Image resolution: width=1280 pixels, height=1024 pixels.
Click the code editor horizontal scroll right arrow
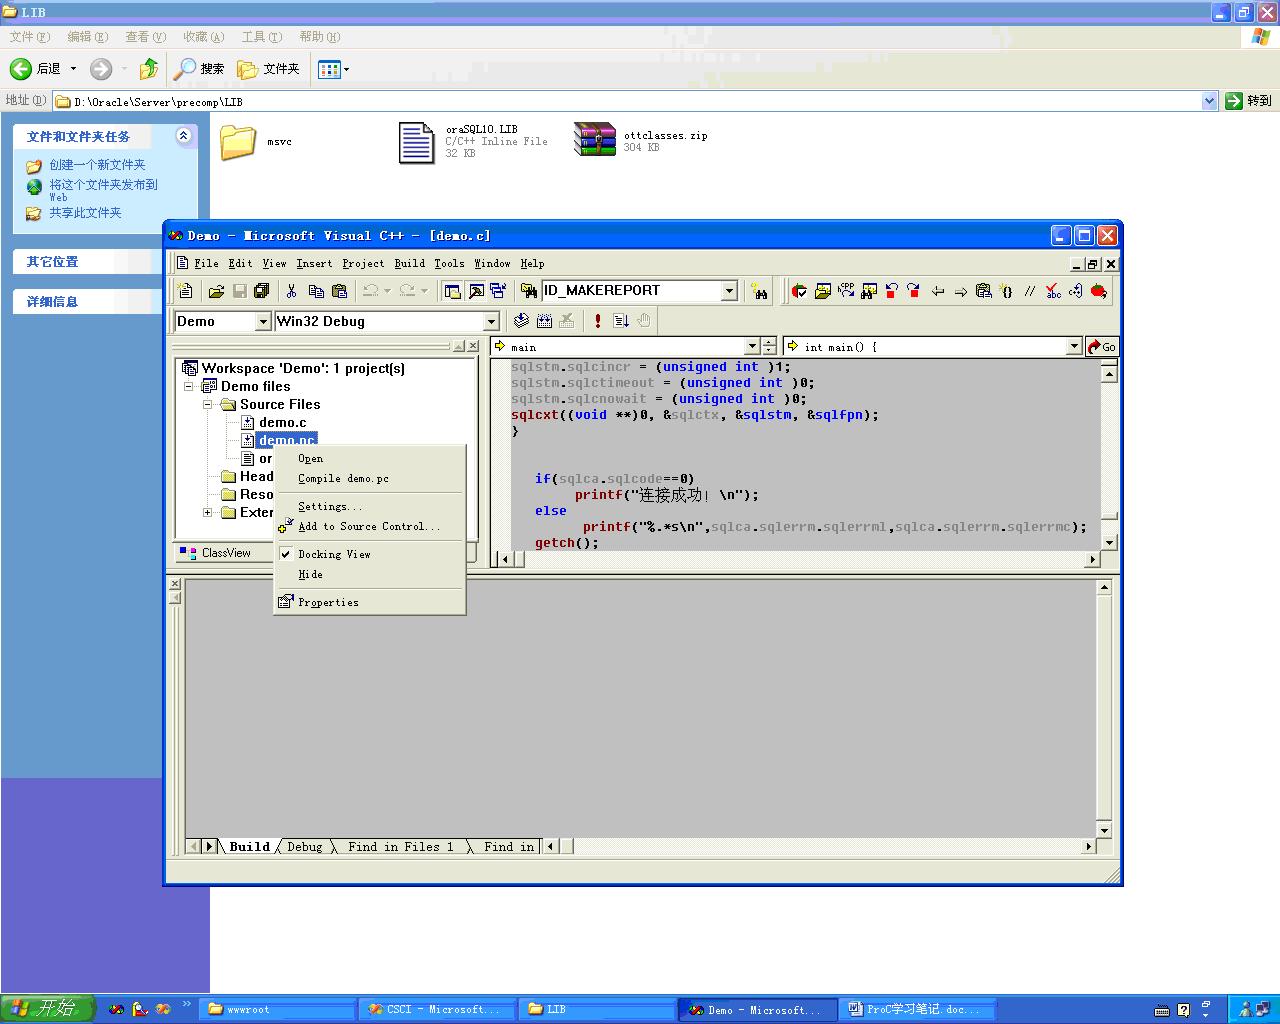pyautogui.click(x=1093, y=560)
